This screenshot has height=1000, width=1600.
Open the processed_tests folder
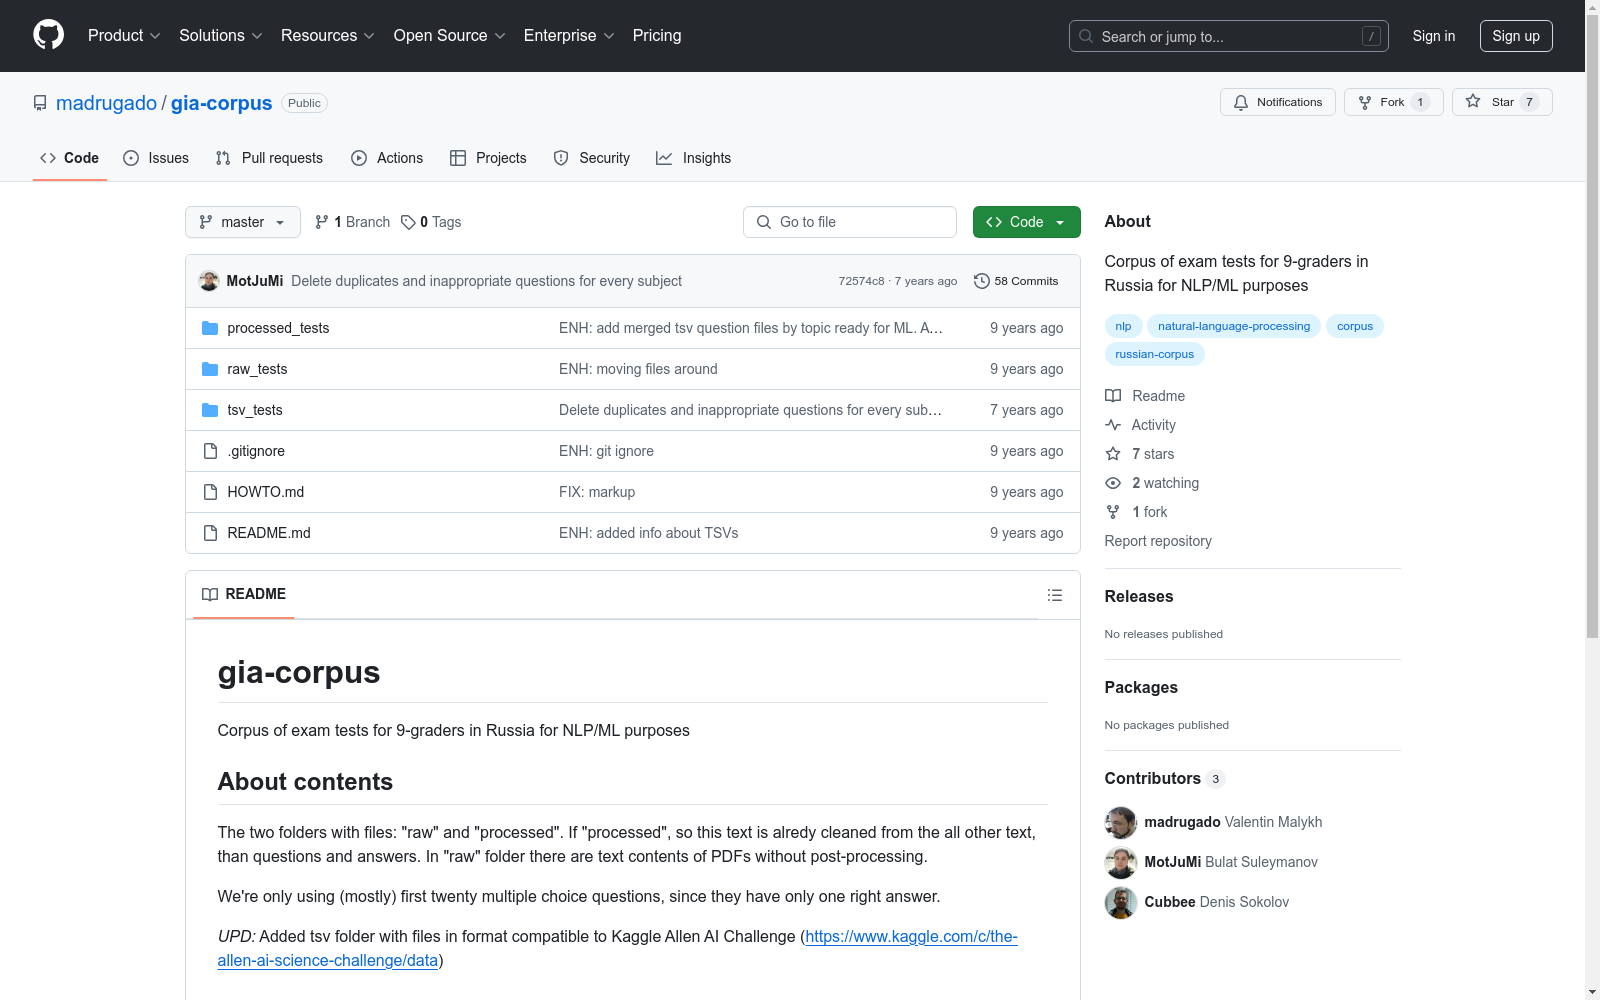[x=278, y=328]
